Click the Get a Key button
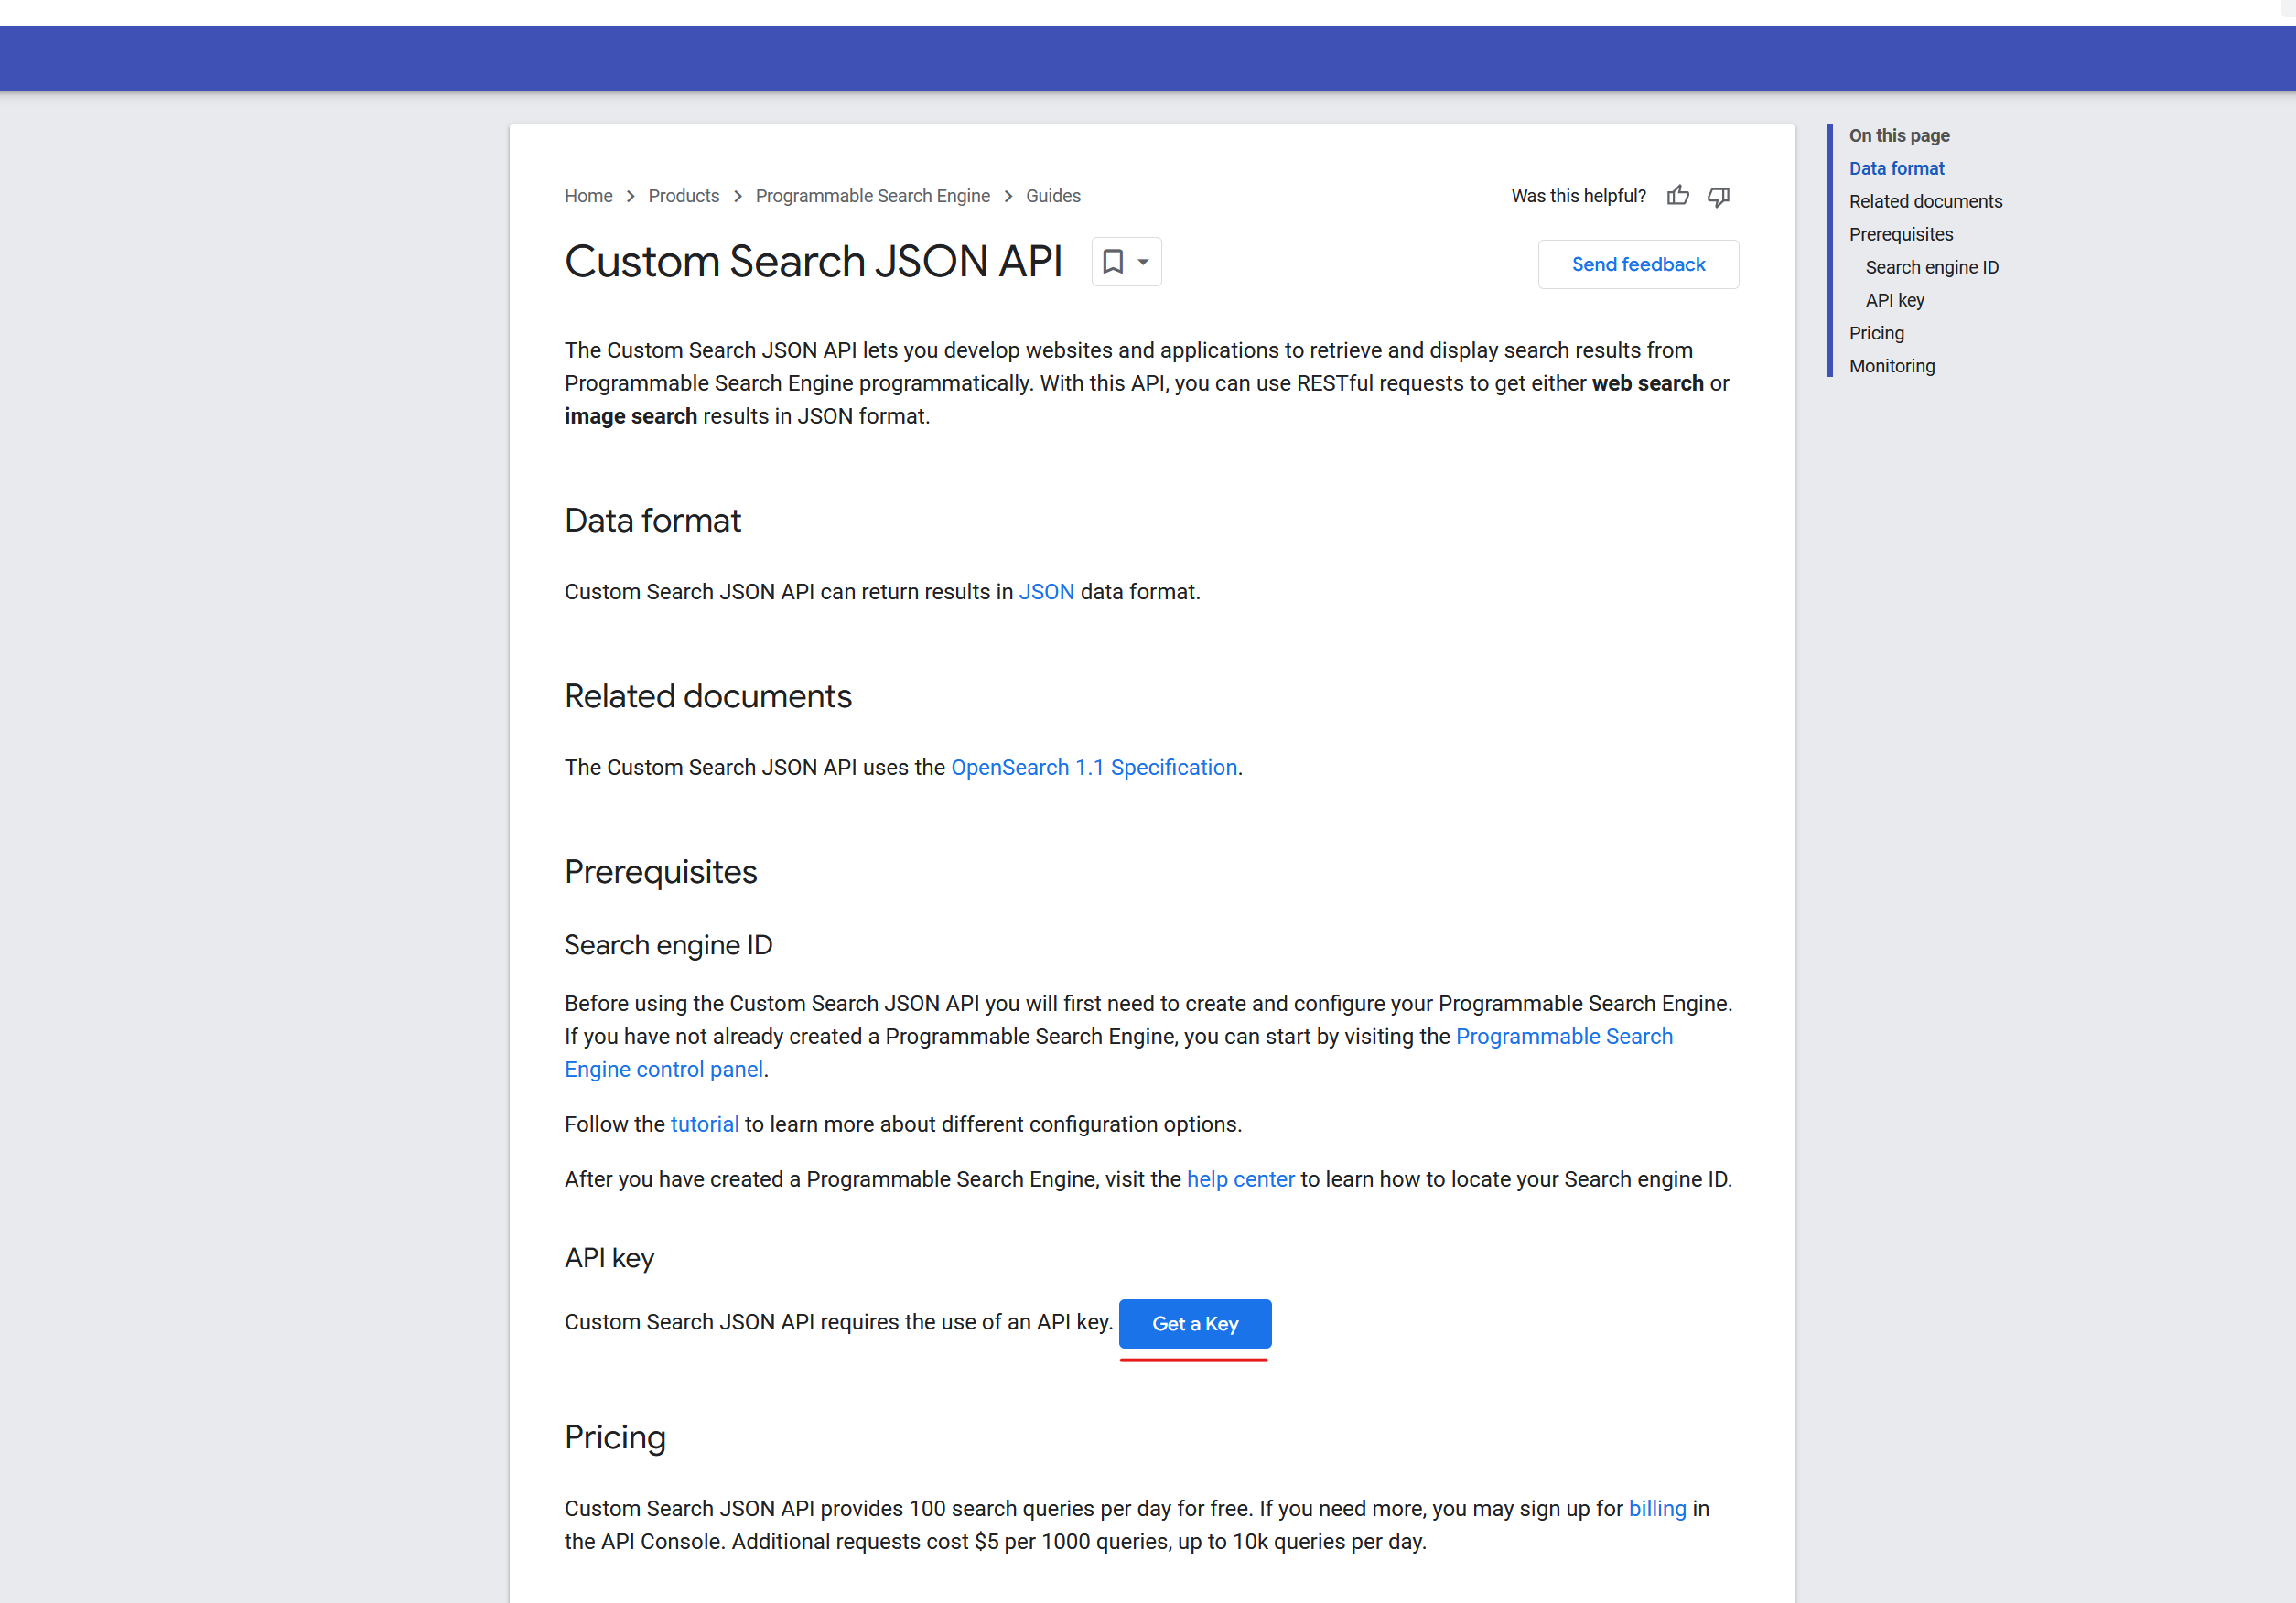Screen dimensions: 2296x1603 click(1195, 1323)
